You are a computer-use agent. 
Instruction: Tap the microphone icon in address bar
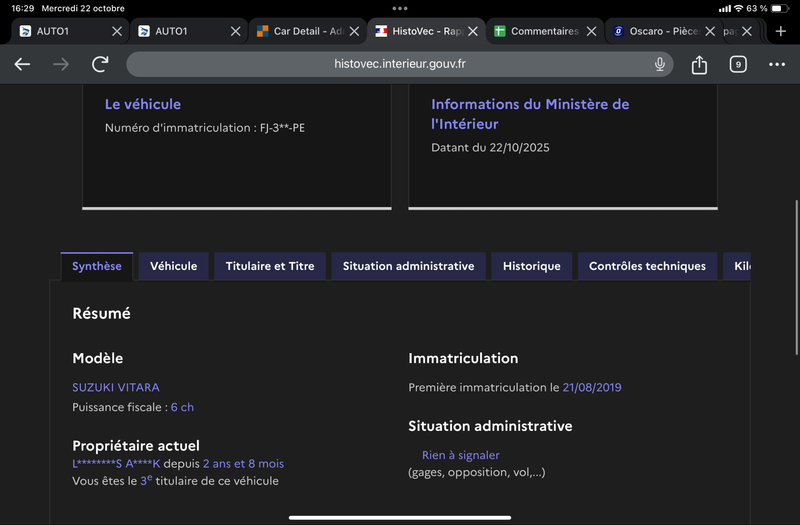coord(660,64)
